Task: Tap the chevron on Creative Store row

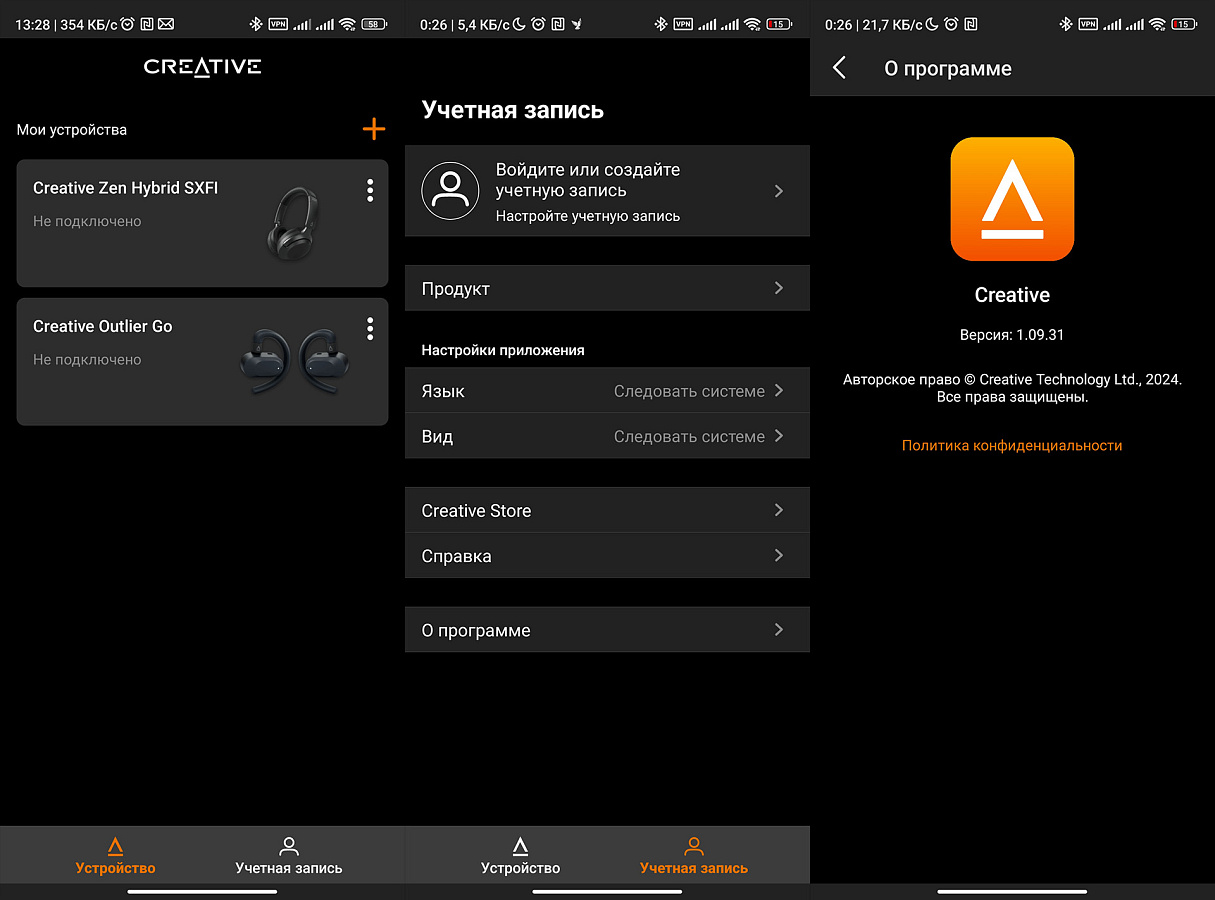Action: (x=779, y=510)
